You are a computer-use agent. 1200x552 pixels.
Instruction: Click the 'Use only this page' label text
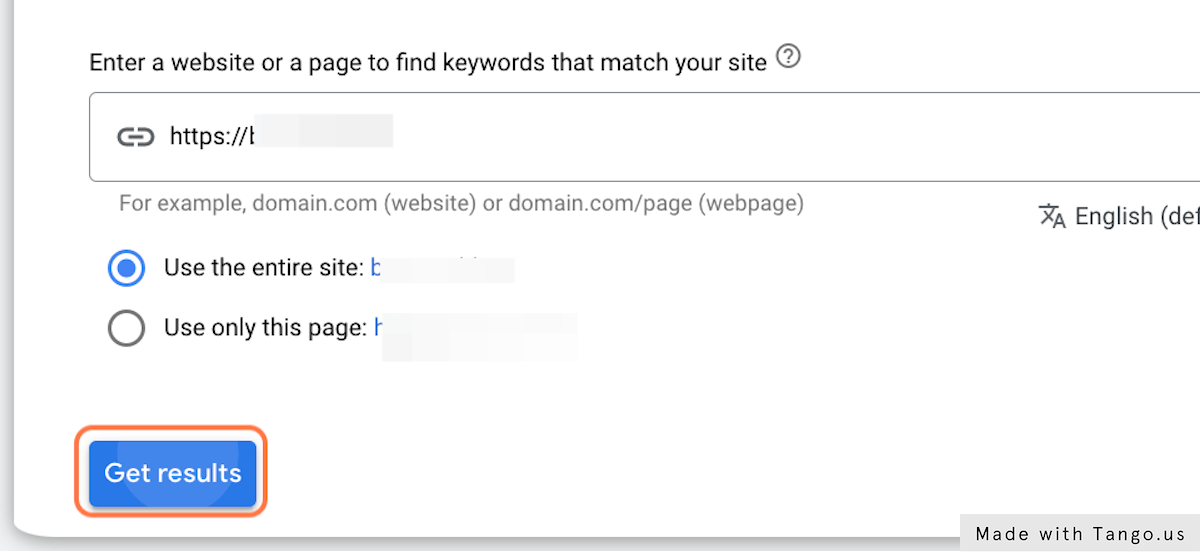pyautogui.click(x=265, y=328)
